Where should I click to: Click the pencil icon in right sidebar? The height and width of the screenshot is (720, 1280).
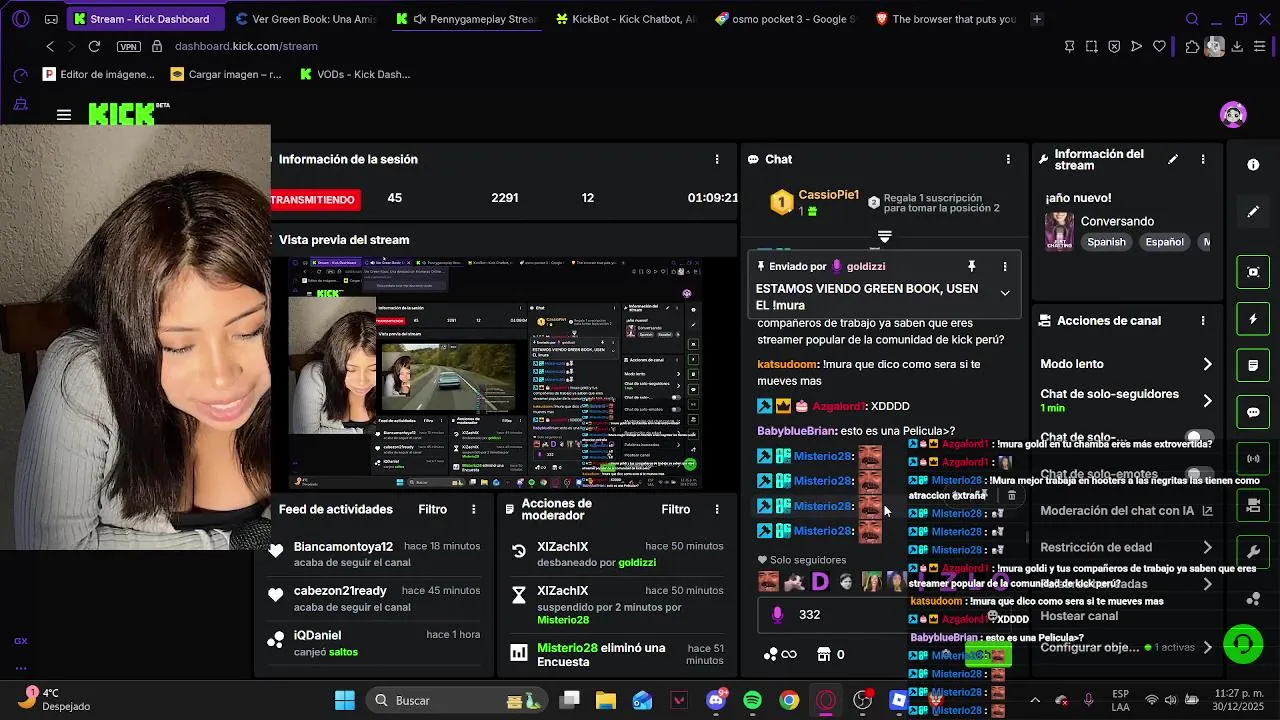1253,212
